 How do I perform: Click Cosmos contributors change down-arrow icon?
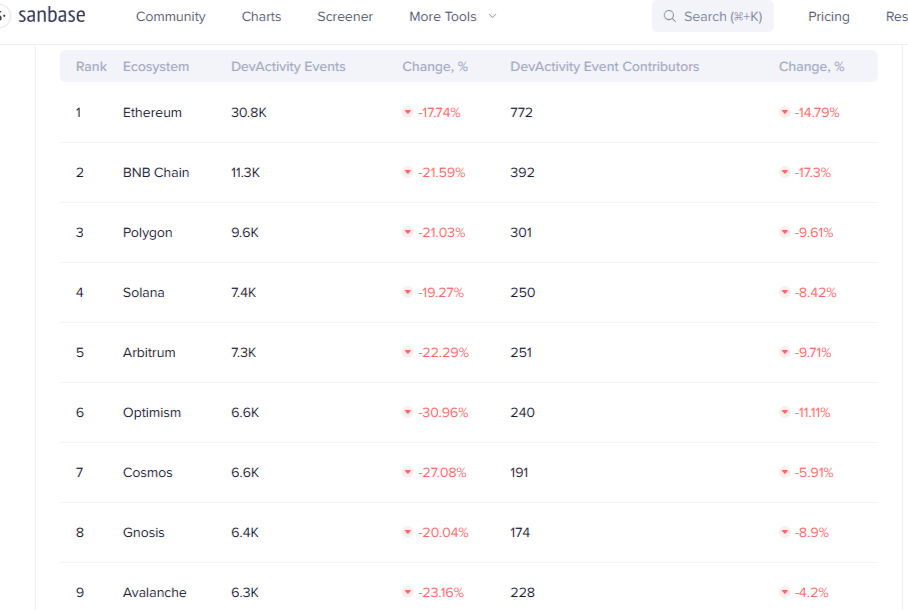(x=785, y=473)
